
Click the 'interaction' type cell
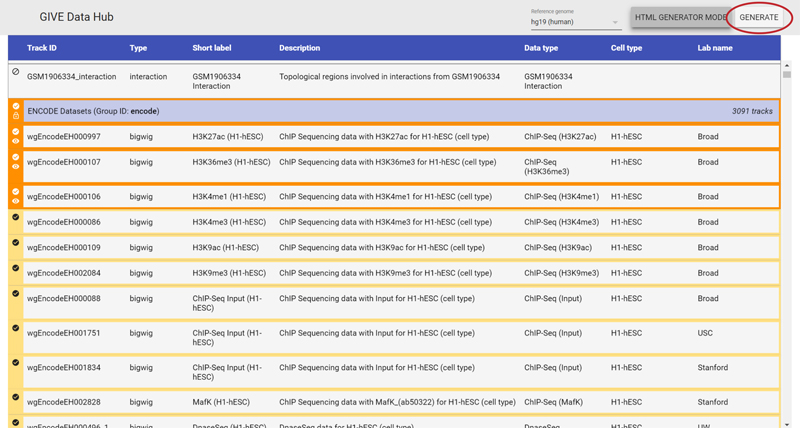pos(148,77)
